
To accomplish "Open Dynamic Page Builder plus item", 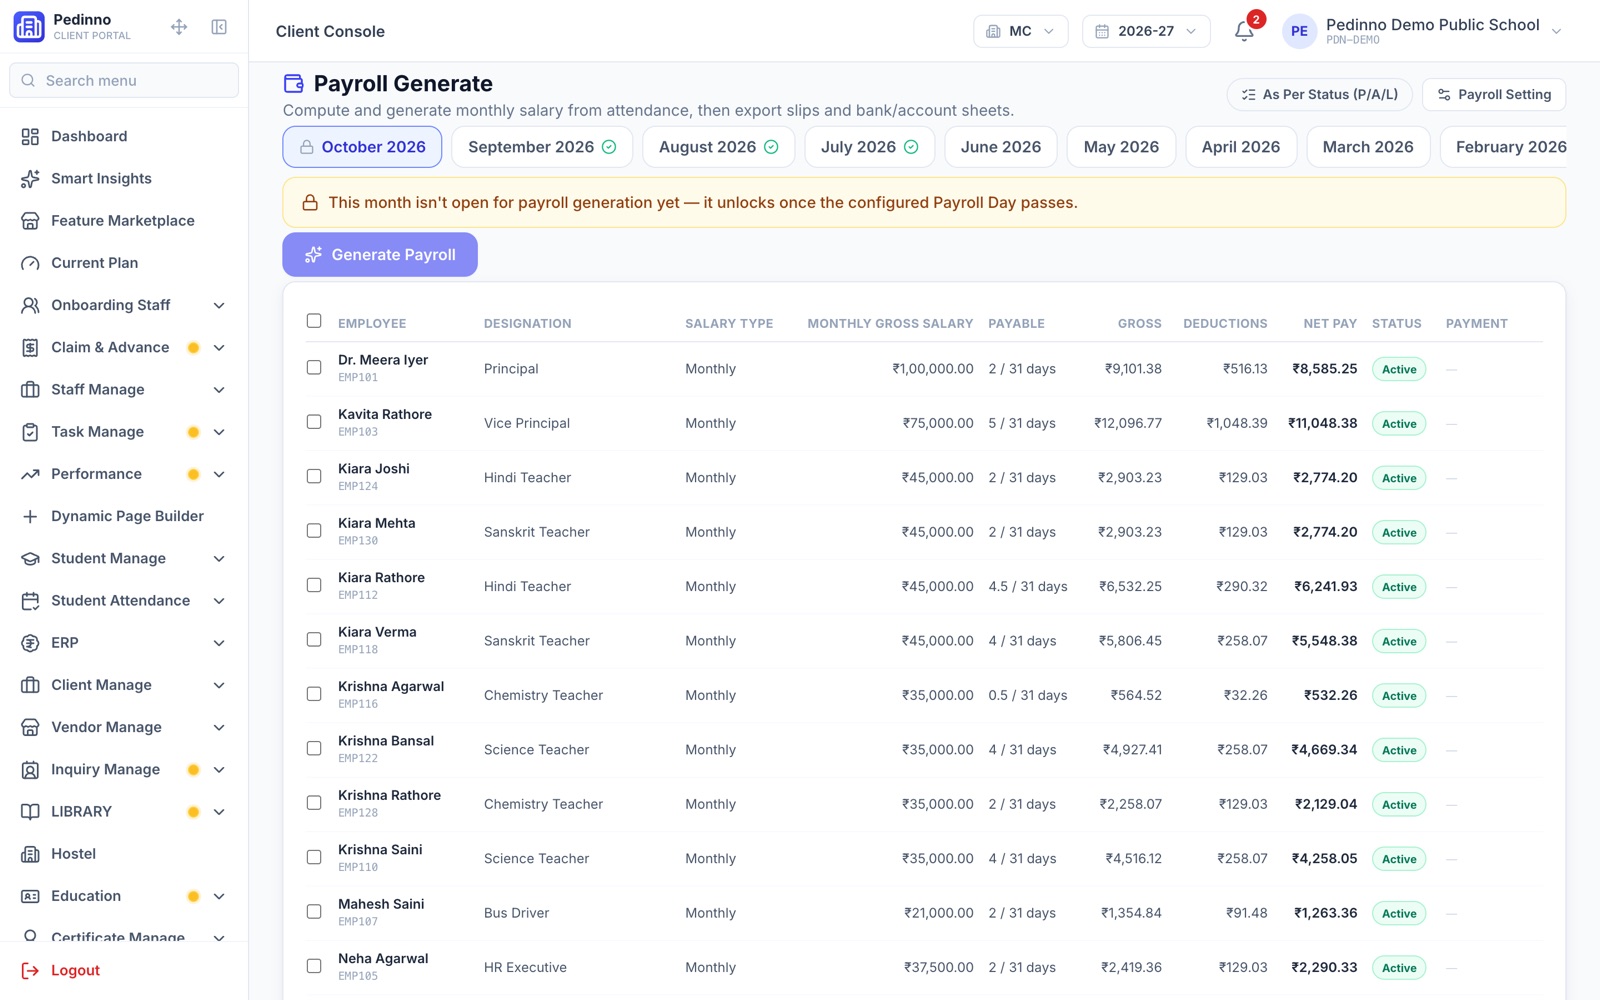I will [x=124, y=516].
